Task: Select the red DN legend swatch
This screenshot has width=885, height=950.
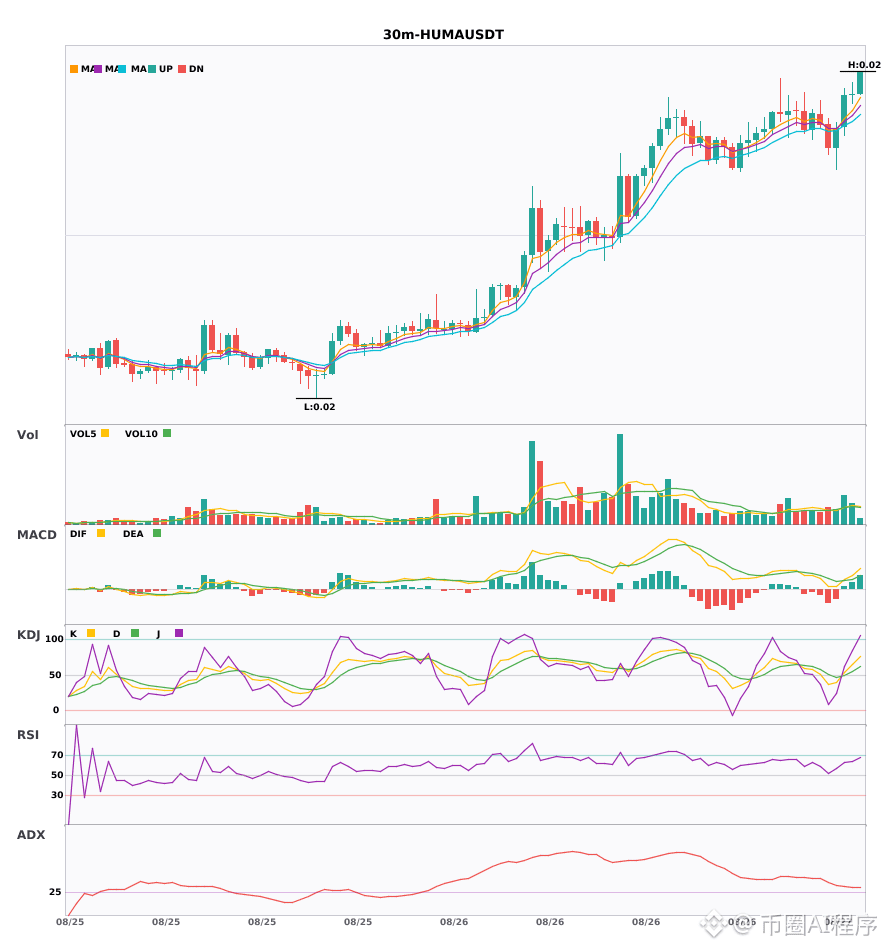Action: coord(182,69)
